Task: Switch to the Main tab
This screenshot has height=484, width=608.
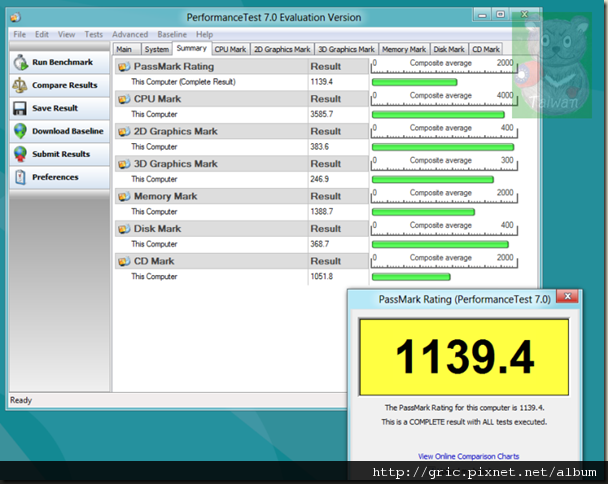Action: pos(126,49)
